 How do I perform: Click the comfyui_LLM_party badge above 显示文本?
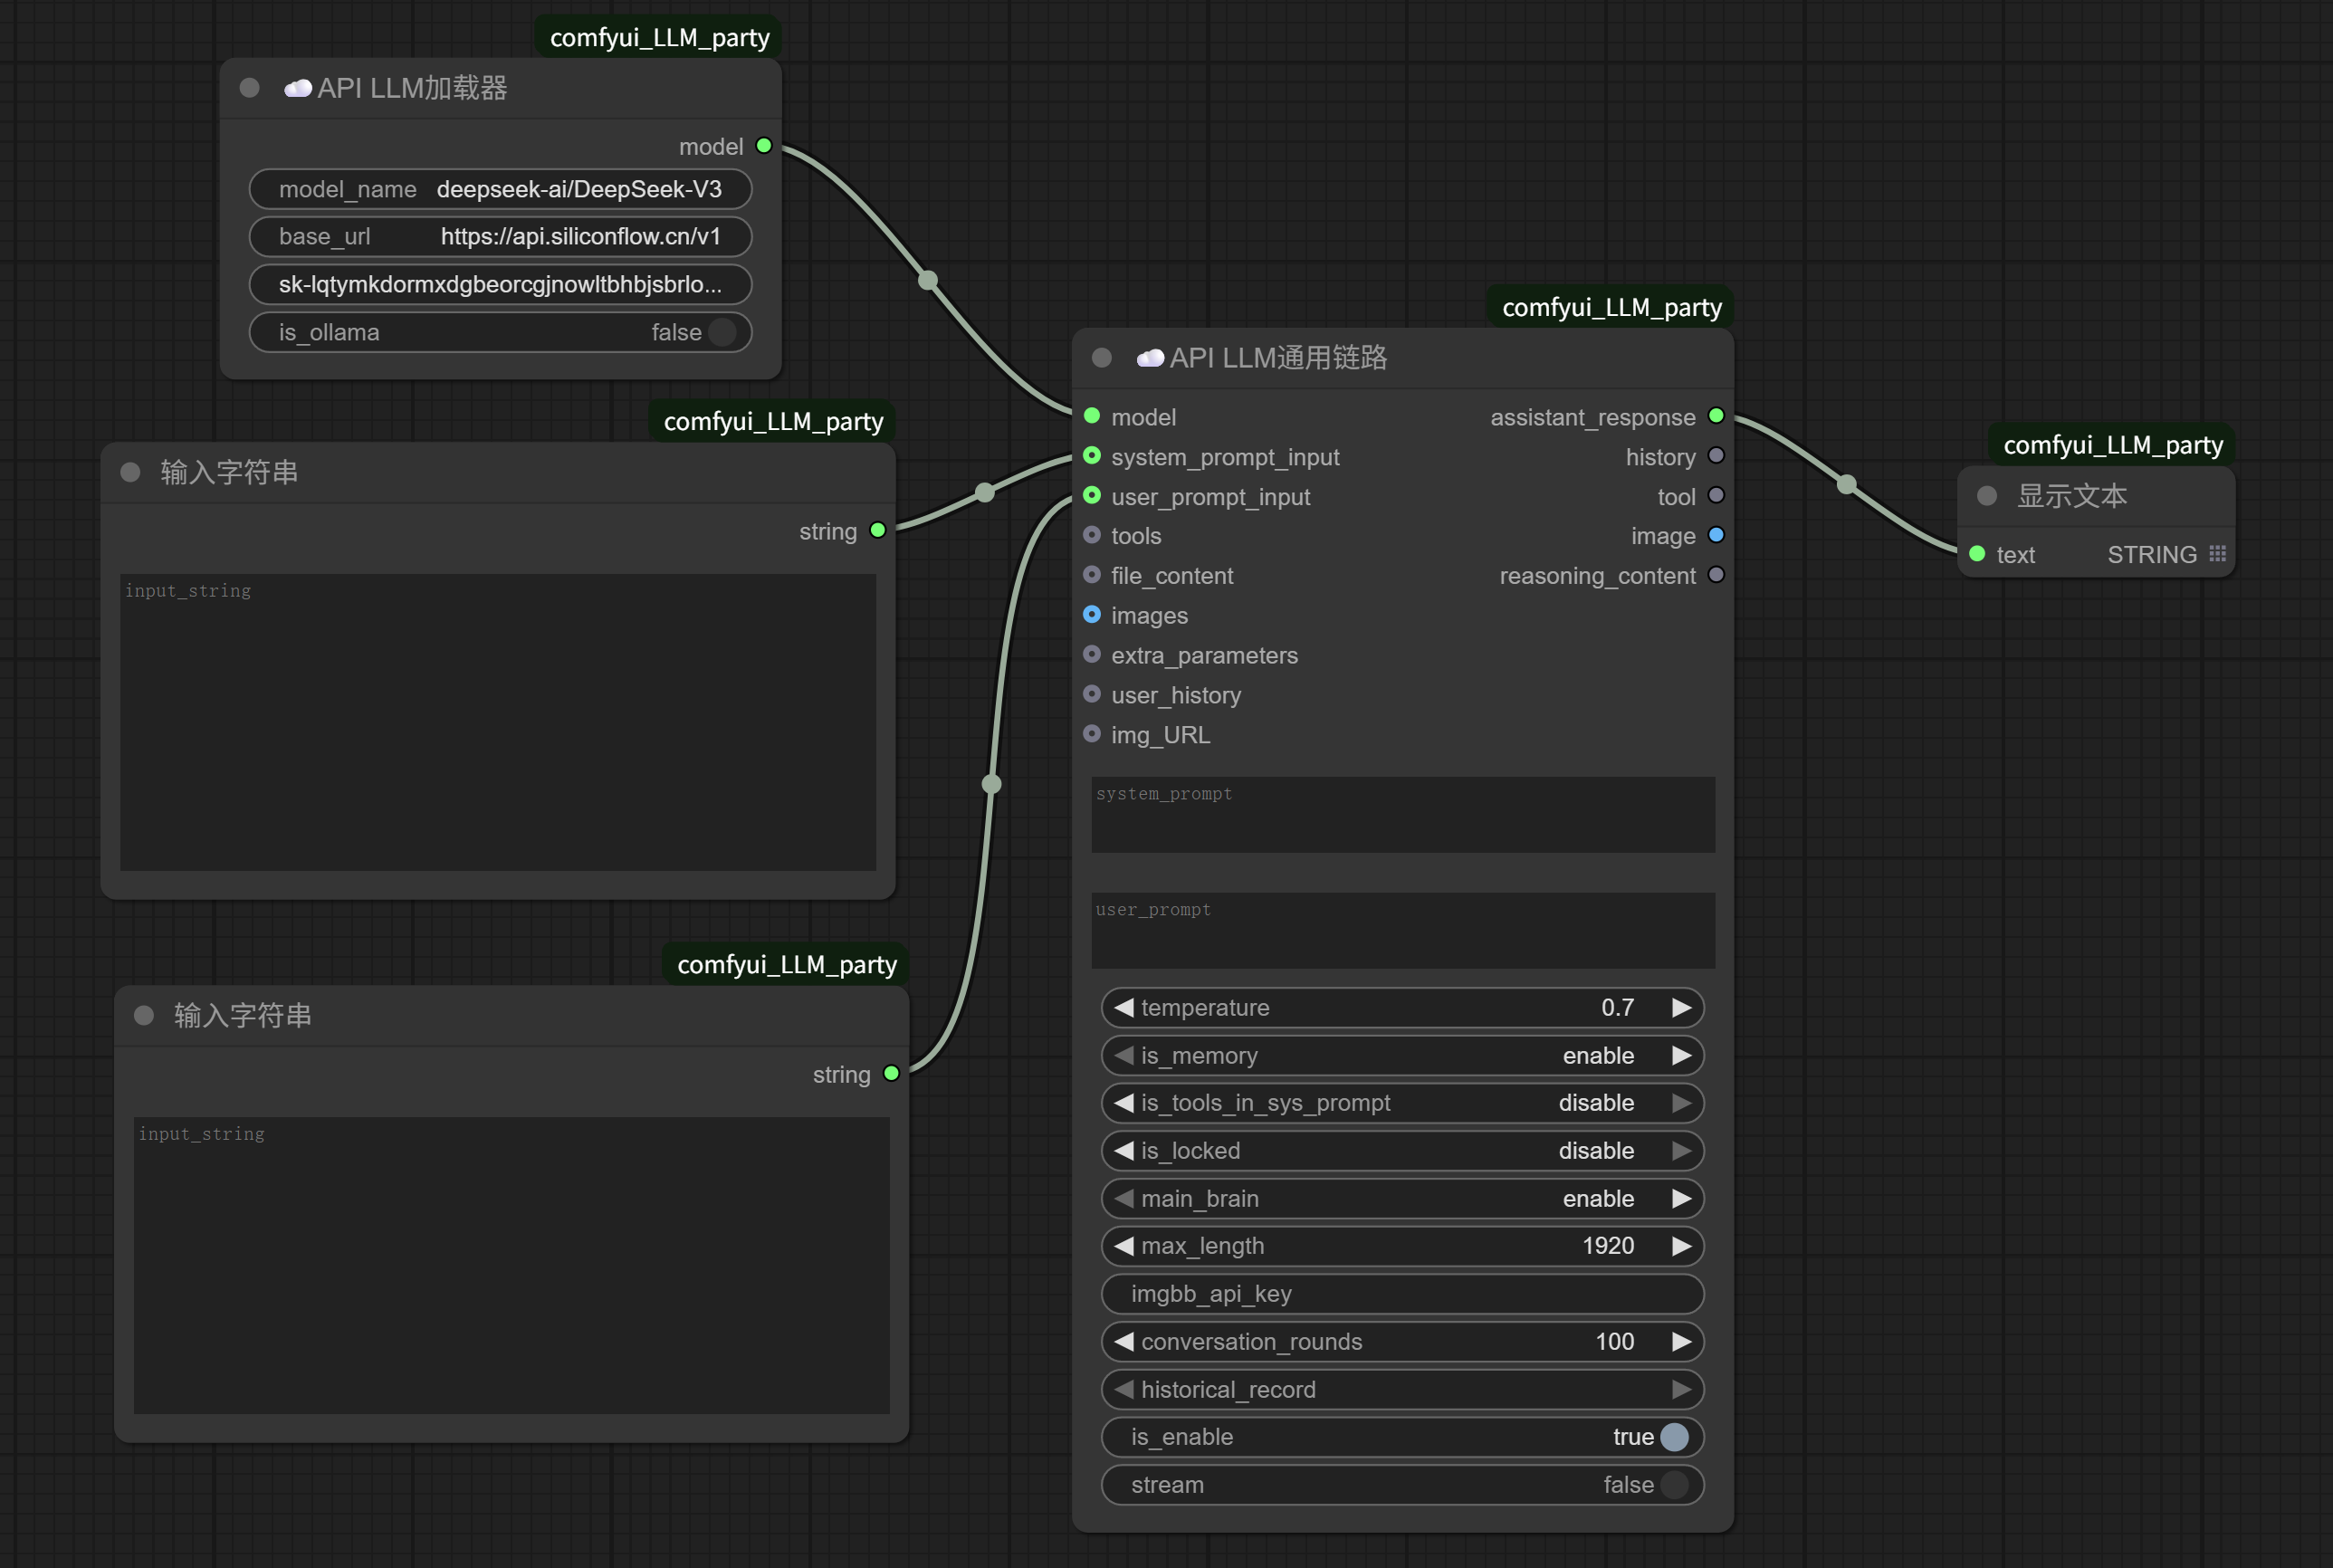pyautogui.click(x=2112, y=445)
